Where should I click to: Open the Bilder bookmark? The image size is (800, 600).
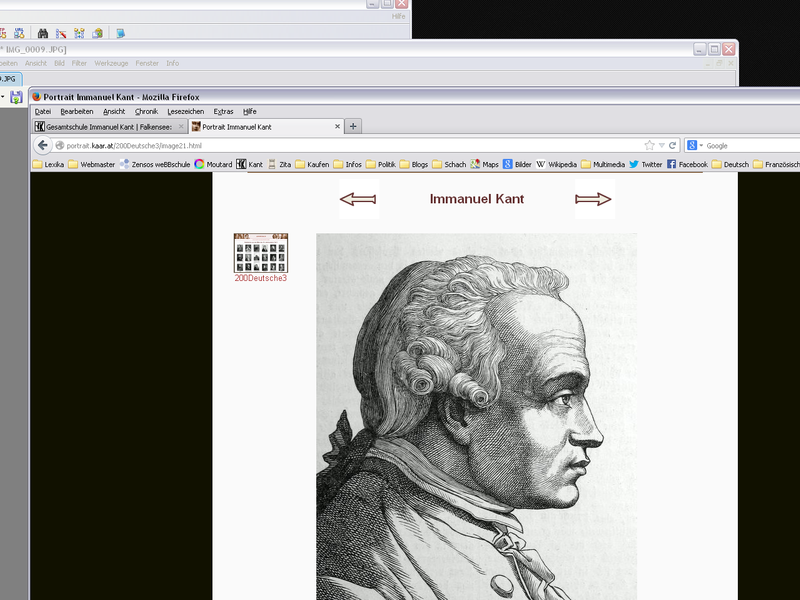[517, 164]
